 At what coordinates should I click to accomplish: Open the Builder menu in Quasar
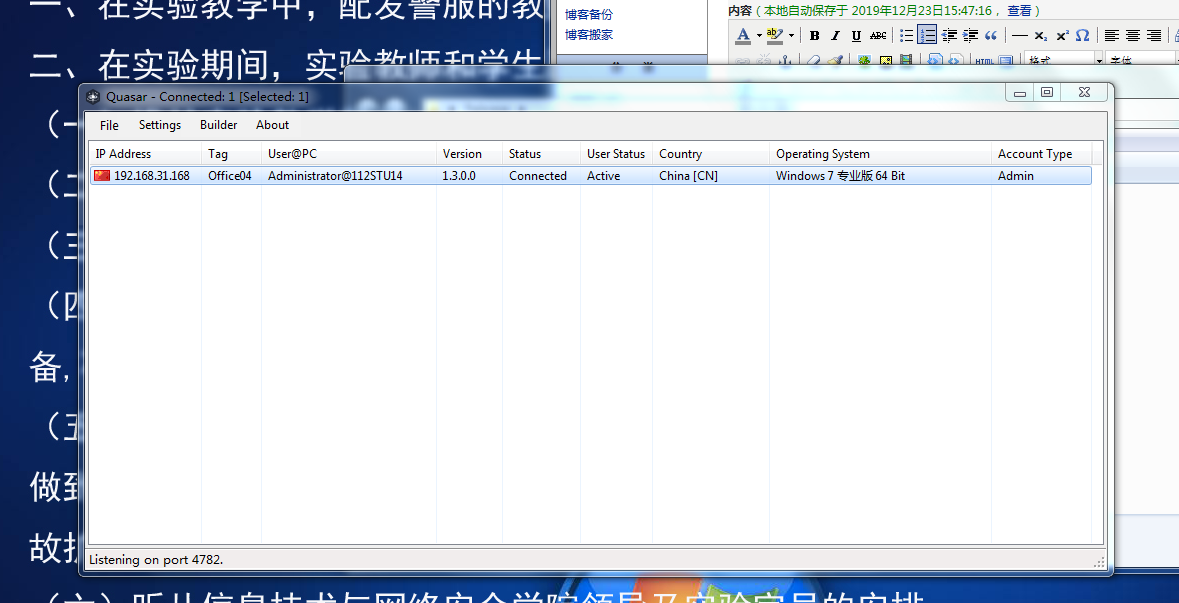point(218,125)
